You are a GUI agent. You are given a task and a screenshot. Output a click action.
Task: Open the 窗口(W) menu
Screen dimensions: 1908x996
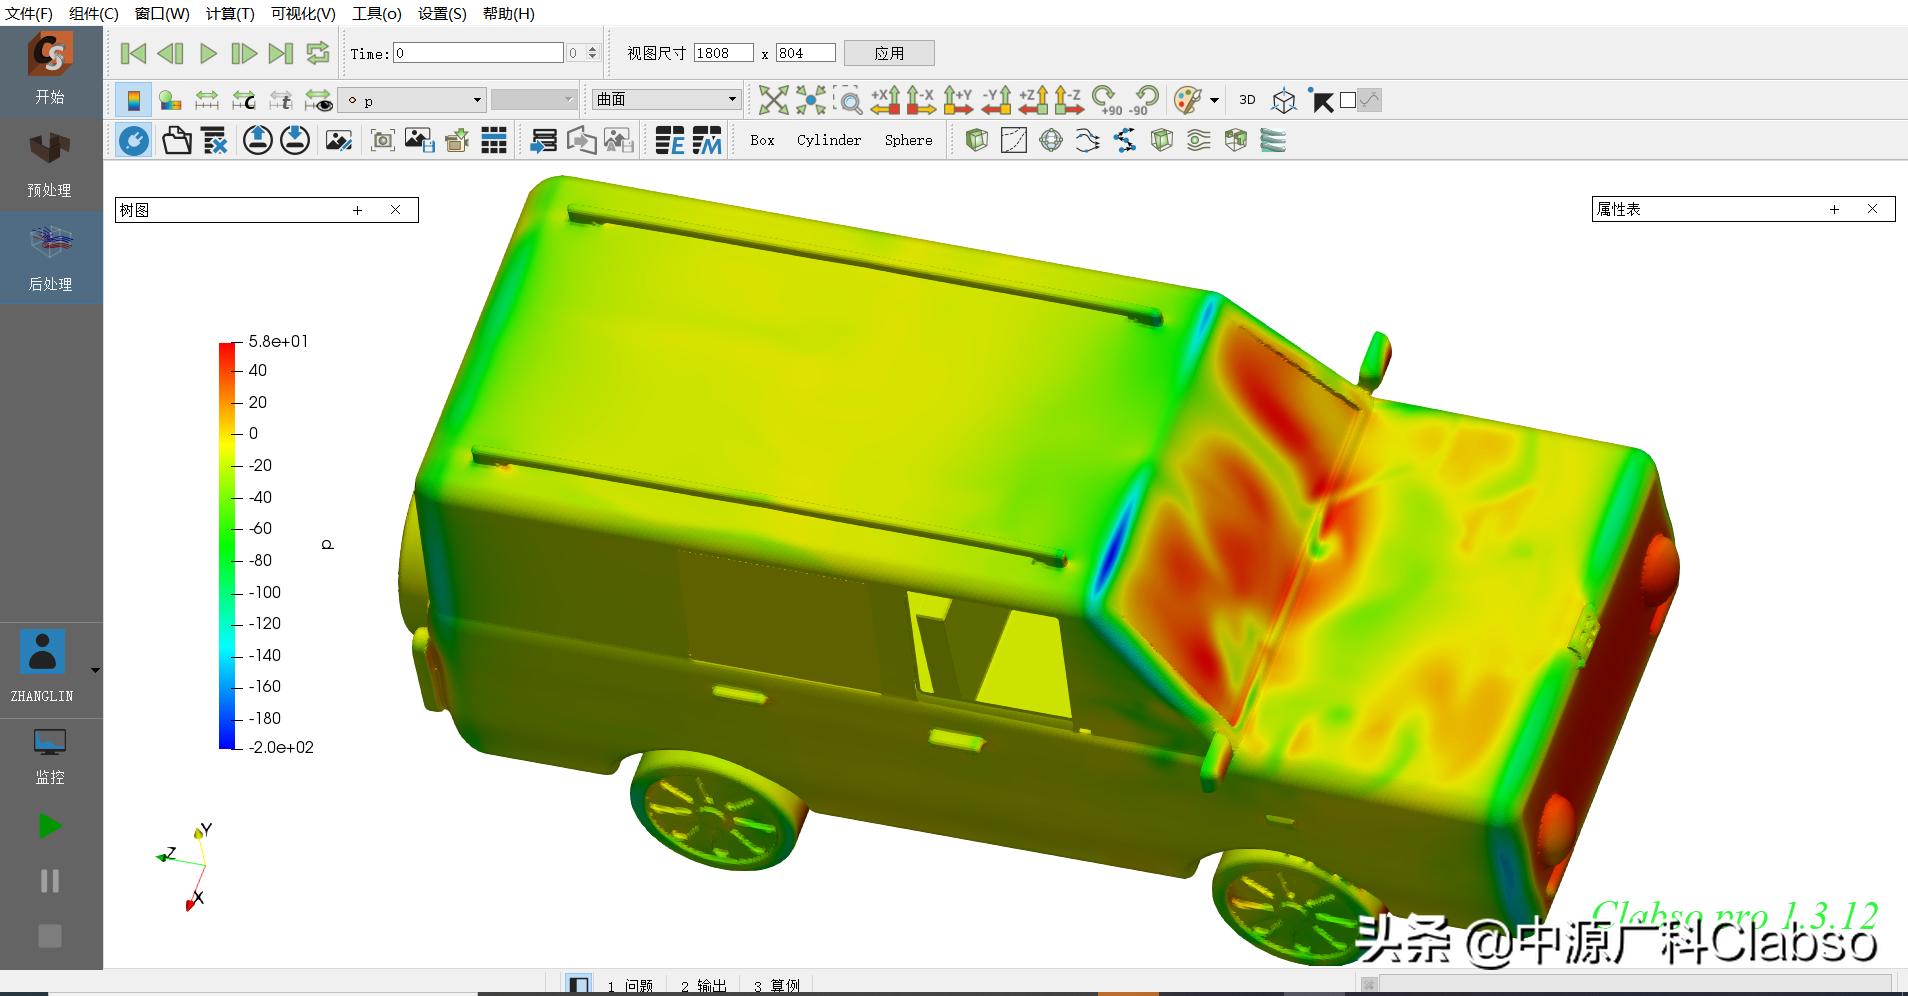tap(162, 13)
